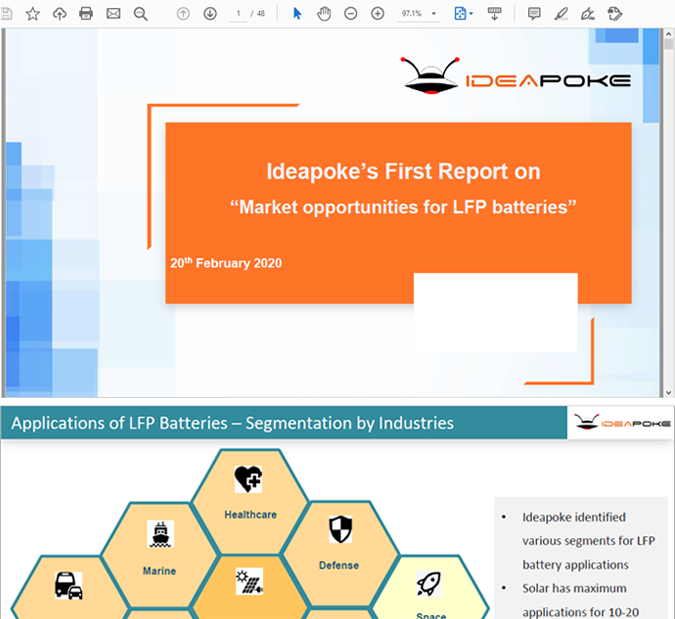Send file by email envelope icon

coord(113,14)
